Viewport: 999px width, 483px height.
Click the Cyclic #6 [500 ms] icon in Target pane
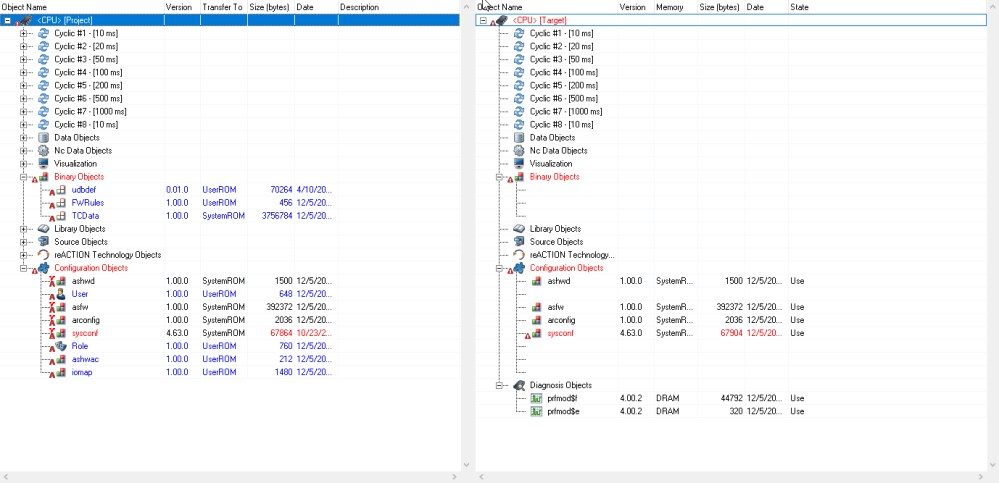tap(519, 98)
